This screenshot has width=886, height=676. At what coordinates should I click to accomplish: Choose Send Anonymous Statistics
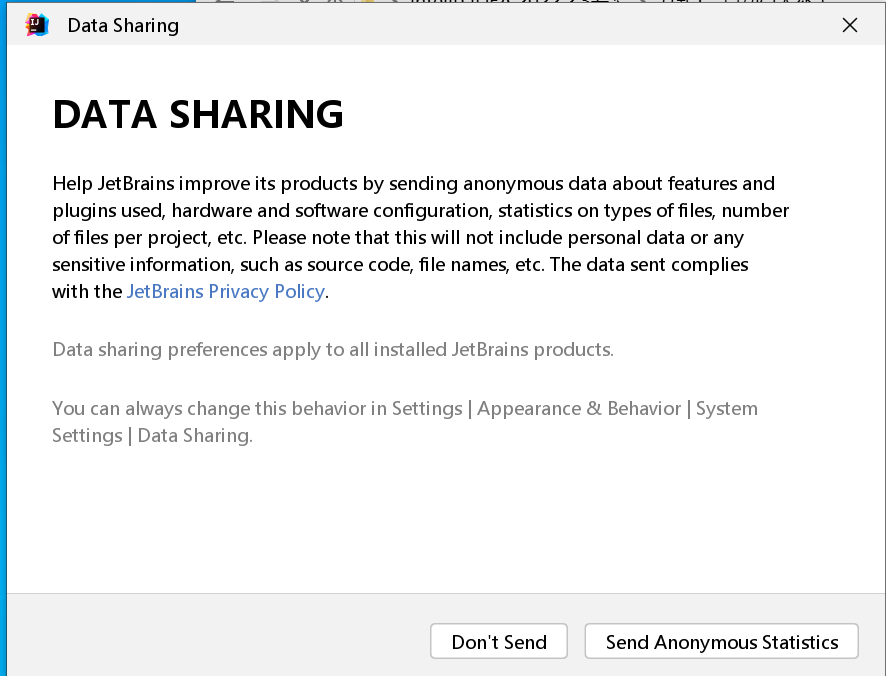721,642
